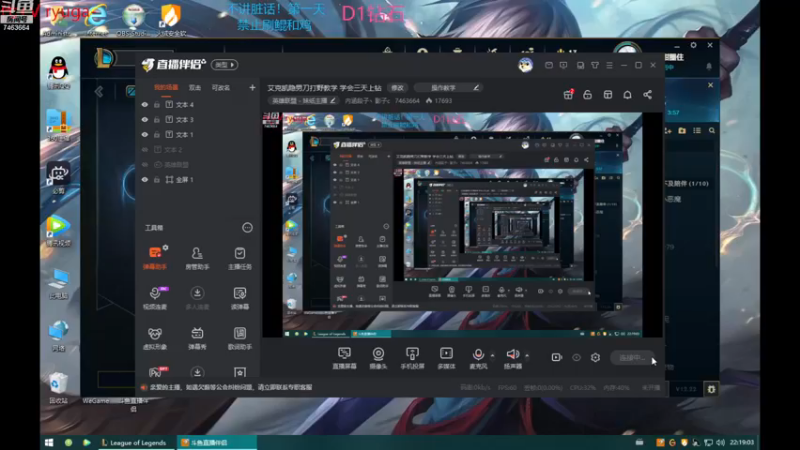The height and width of the screenshot is (450, 800).
Task: Open the 视频连麦 video co-stream tool
Action: pos(155,298)
